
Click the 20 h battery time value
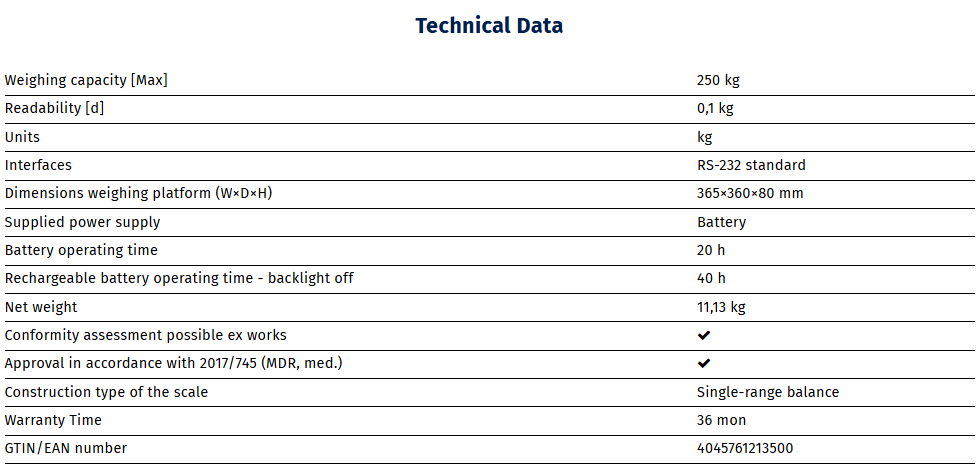711,250
